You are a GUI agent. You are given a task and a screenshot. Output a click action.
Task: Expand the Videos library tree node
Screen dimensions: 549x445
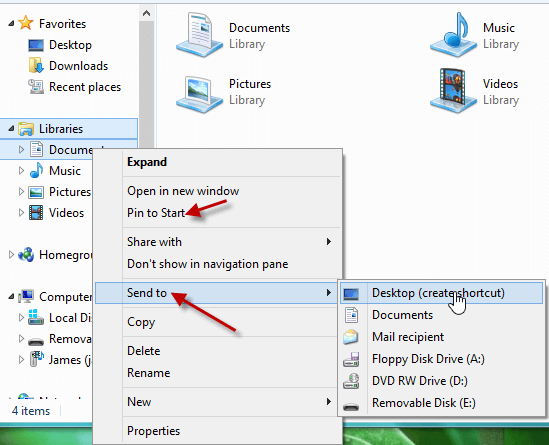coord(21,213)
